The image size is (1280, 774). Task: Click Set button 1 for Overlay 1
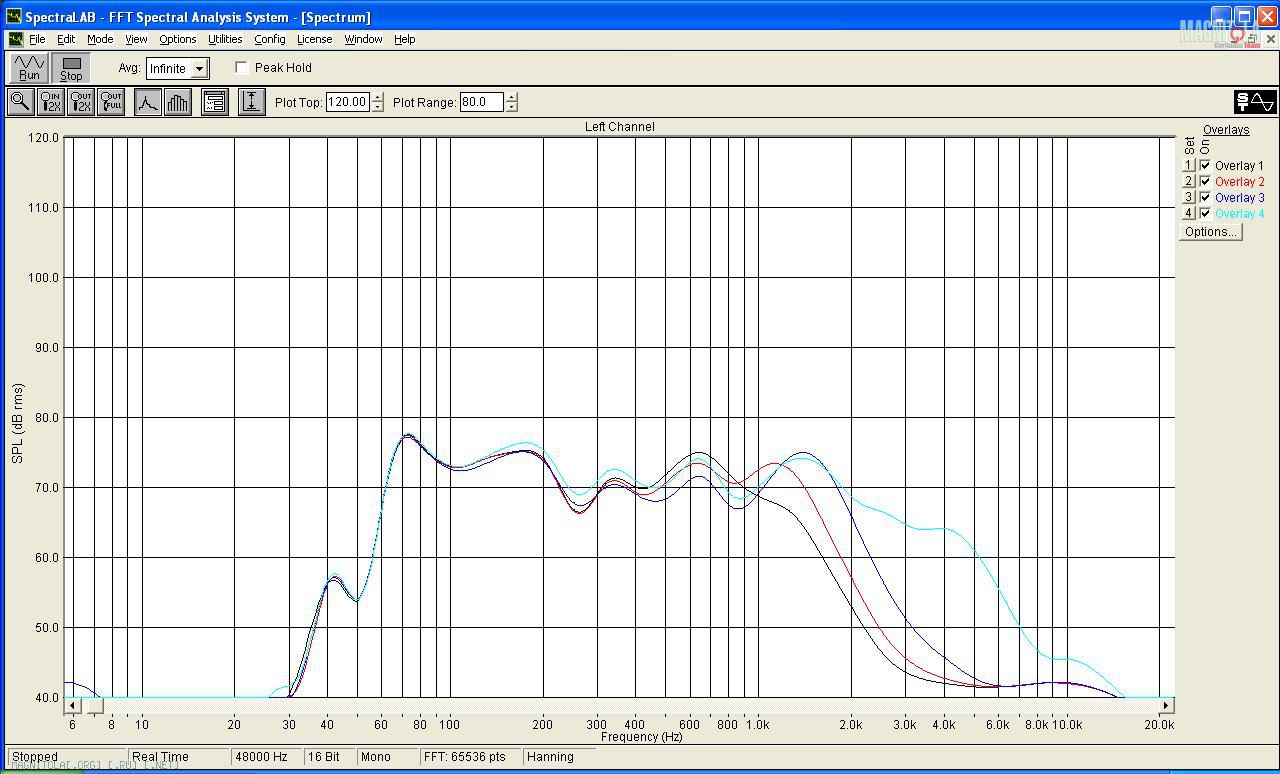[x=1189, y=166]
